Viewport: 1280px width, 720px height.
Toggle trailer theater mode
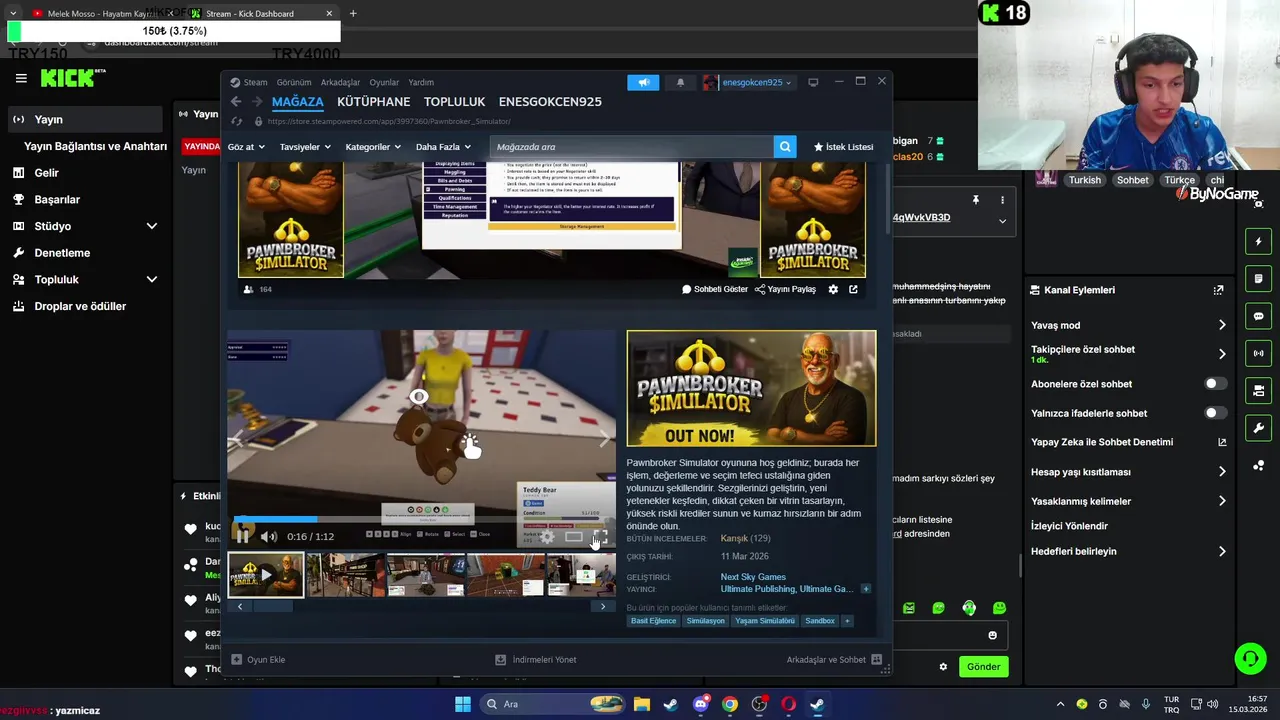573,537
